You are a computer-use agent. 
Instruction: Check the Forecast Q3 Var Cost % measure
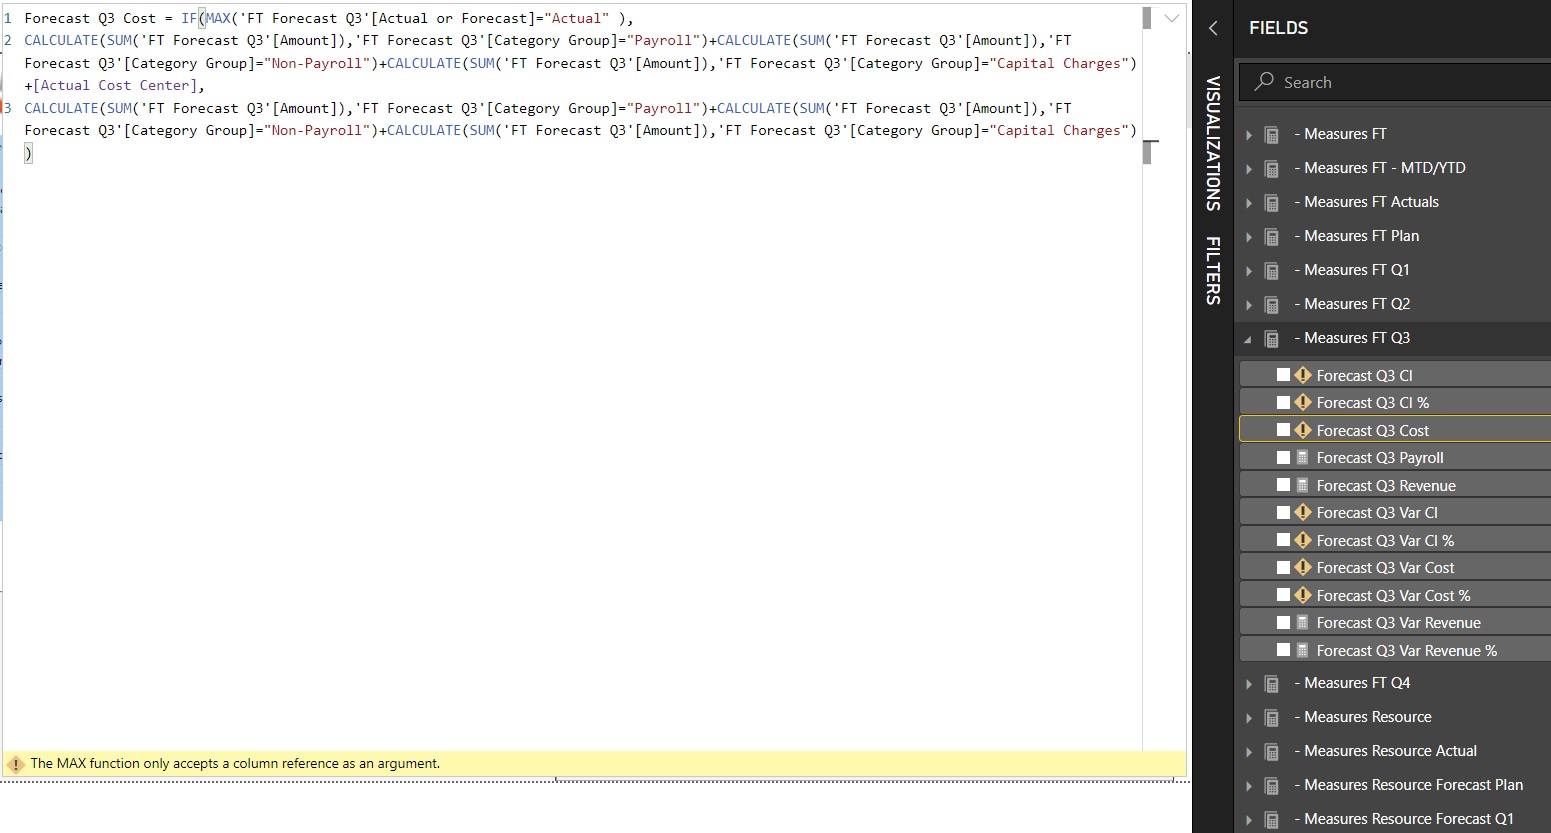pyautogui.click(x=1283, y=595)
